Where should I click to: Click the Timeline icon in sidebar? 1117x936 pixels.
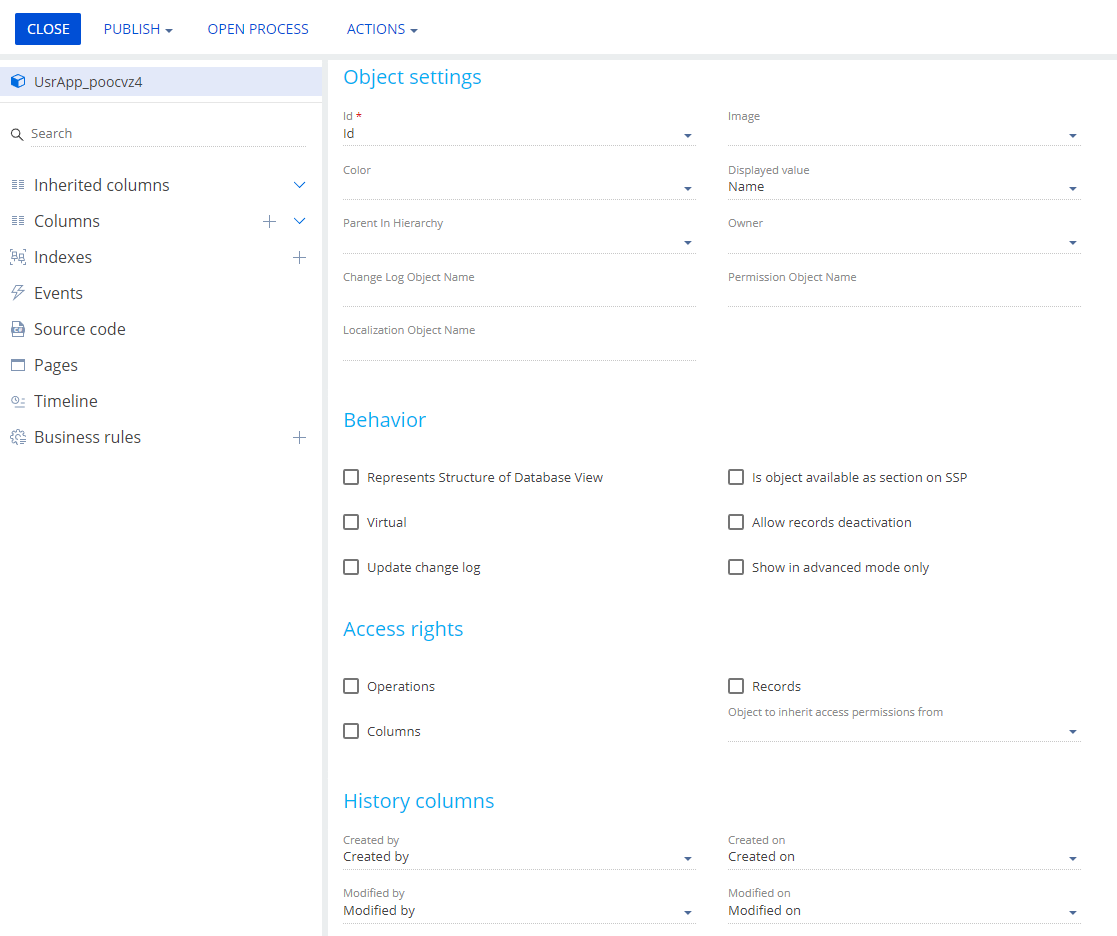coord(17,401)
